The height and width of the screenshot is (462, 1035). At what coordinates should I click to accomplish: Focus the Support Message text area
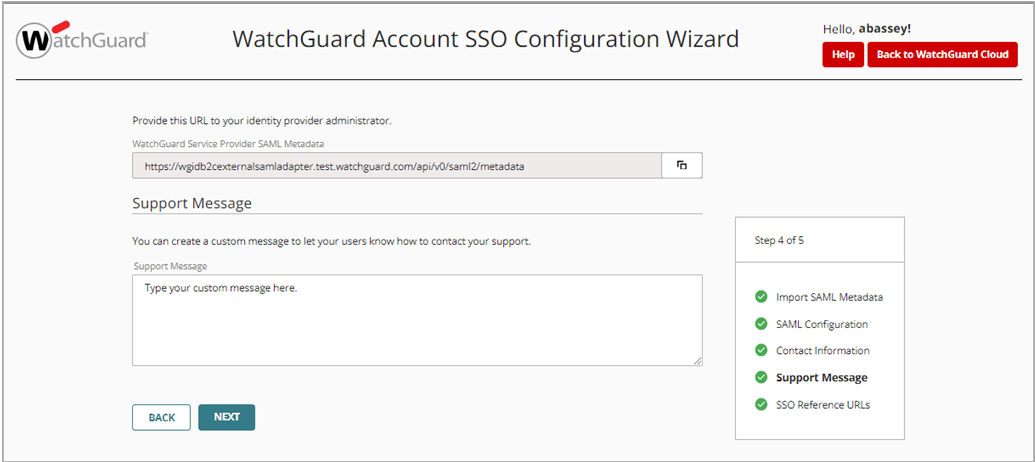[x=417, y=320]
